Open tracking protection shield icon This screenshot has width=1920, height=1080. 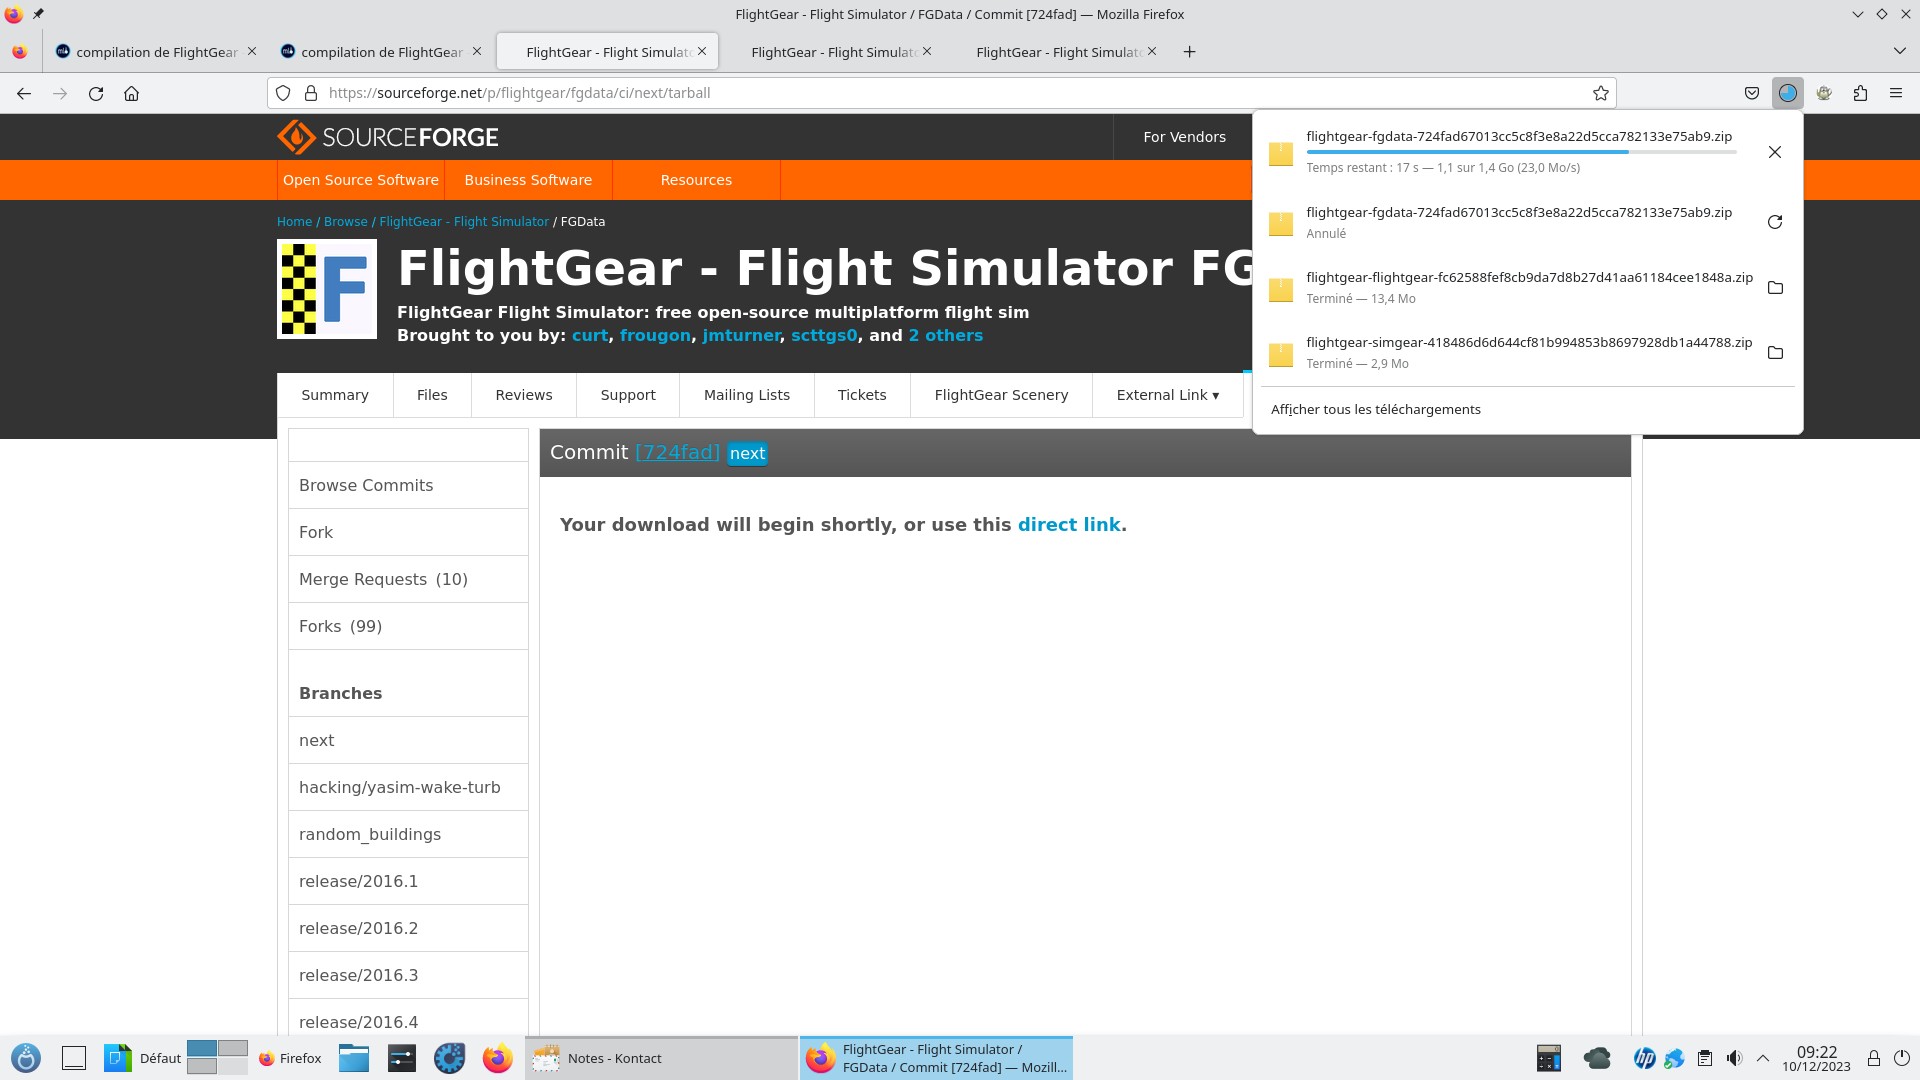tap(283, 93)
